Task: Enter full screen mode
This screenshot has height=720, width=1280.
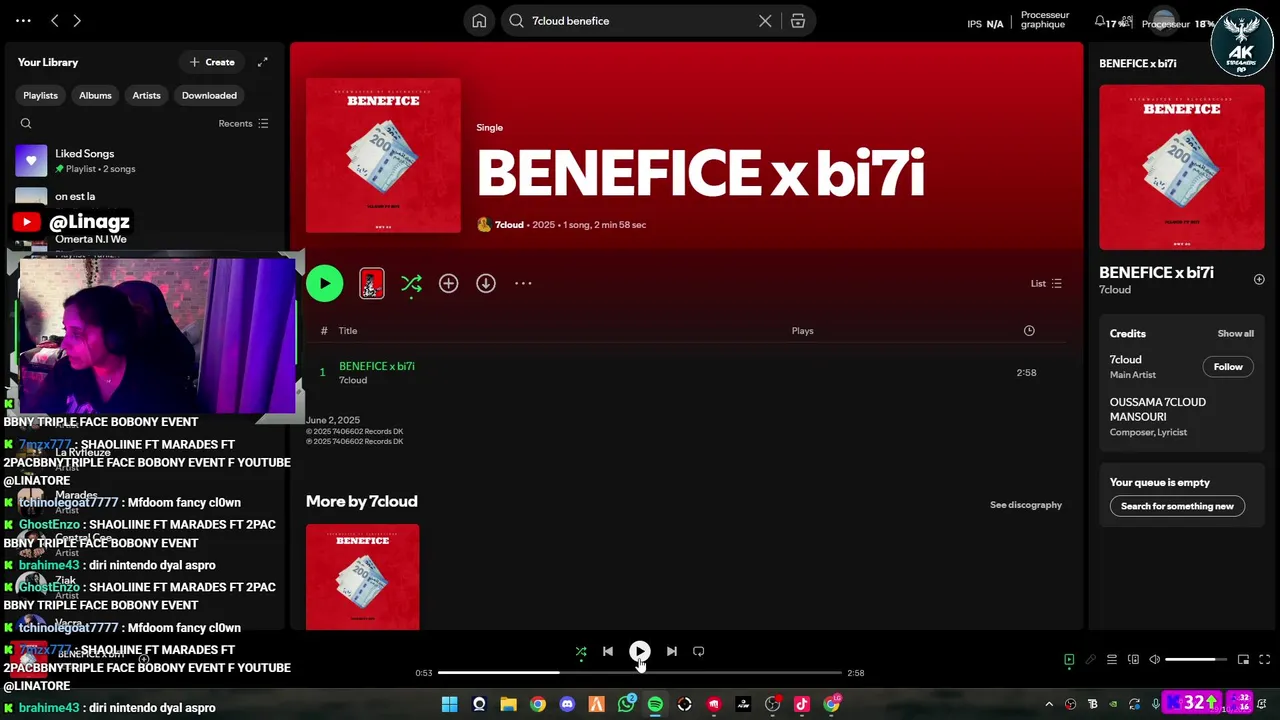Action: tap(1264, 660)
